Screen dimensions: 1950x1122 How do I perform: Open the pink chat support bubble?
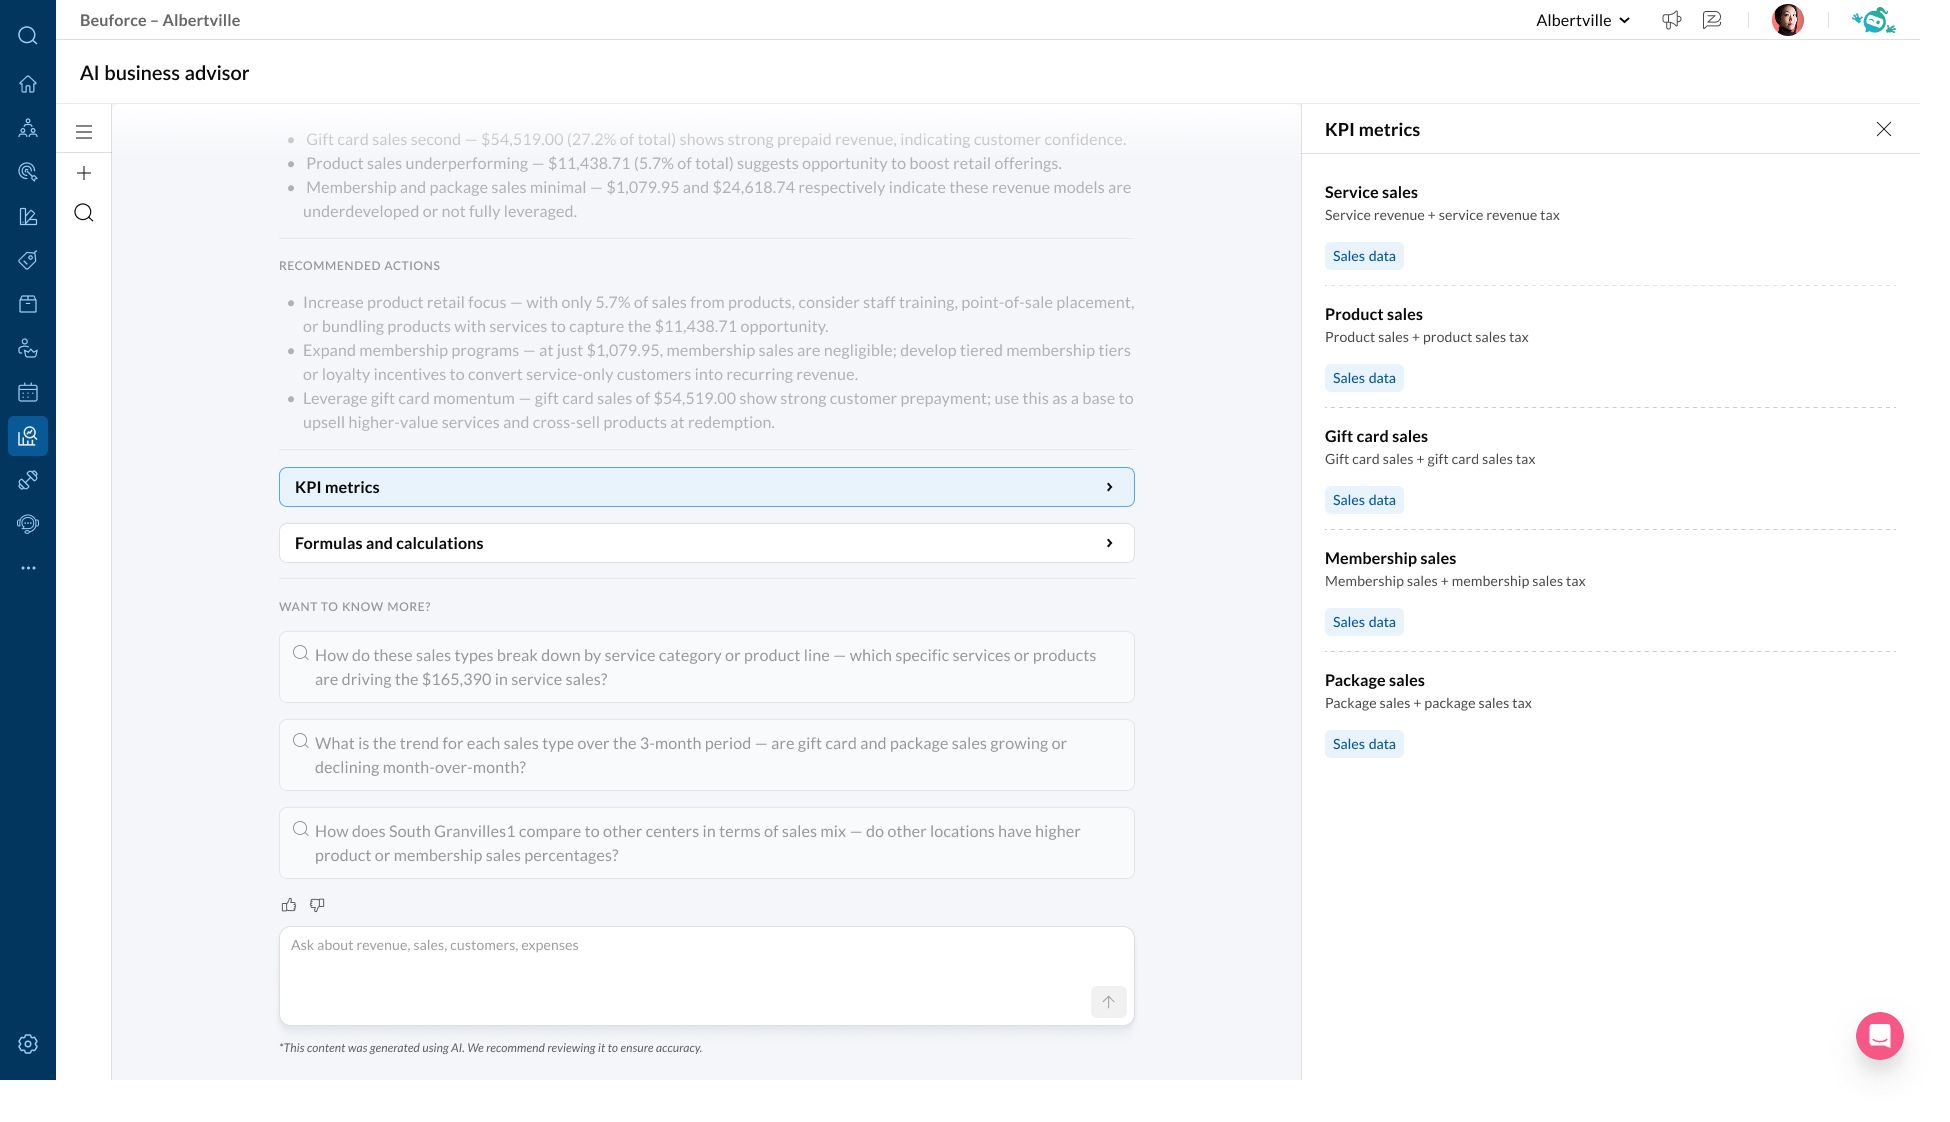(1879, 1036)
